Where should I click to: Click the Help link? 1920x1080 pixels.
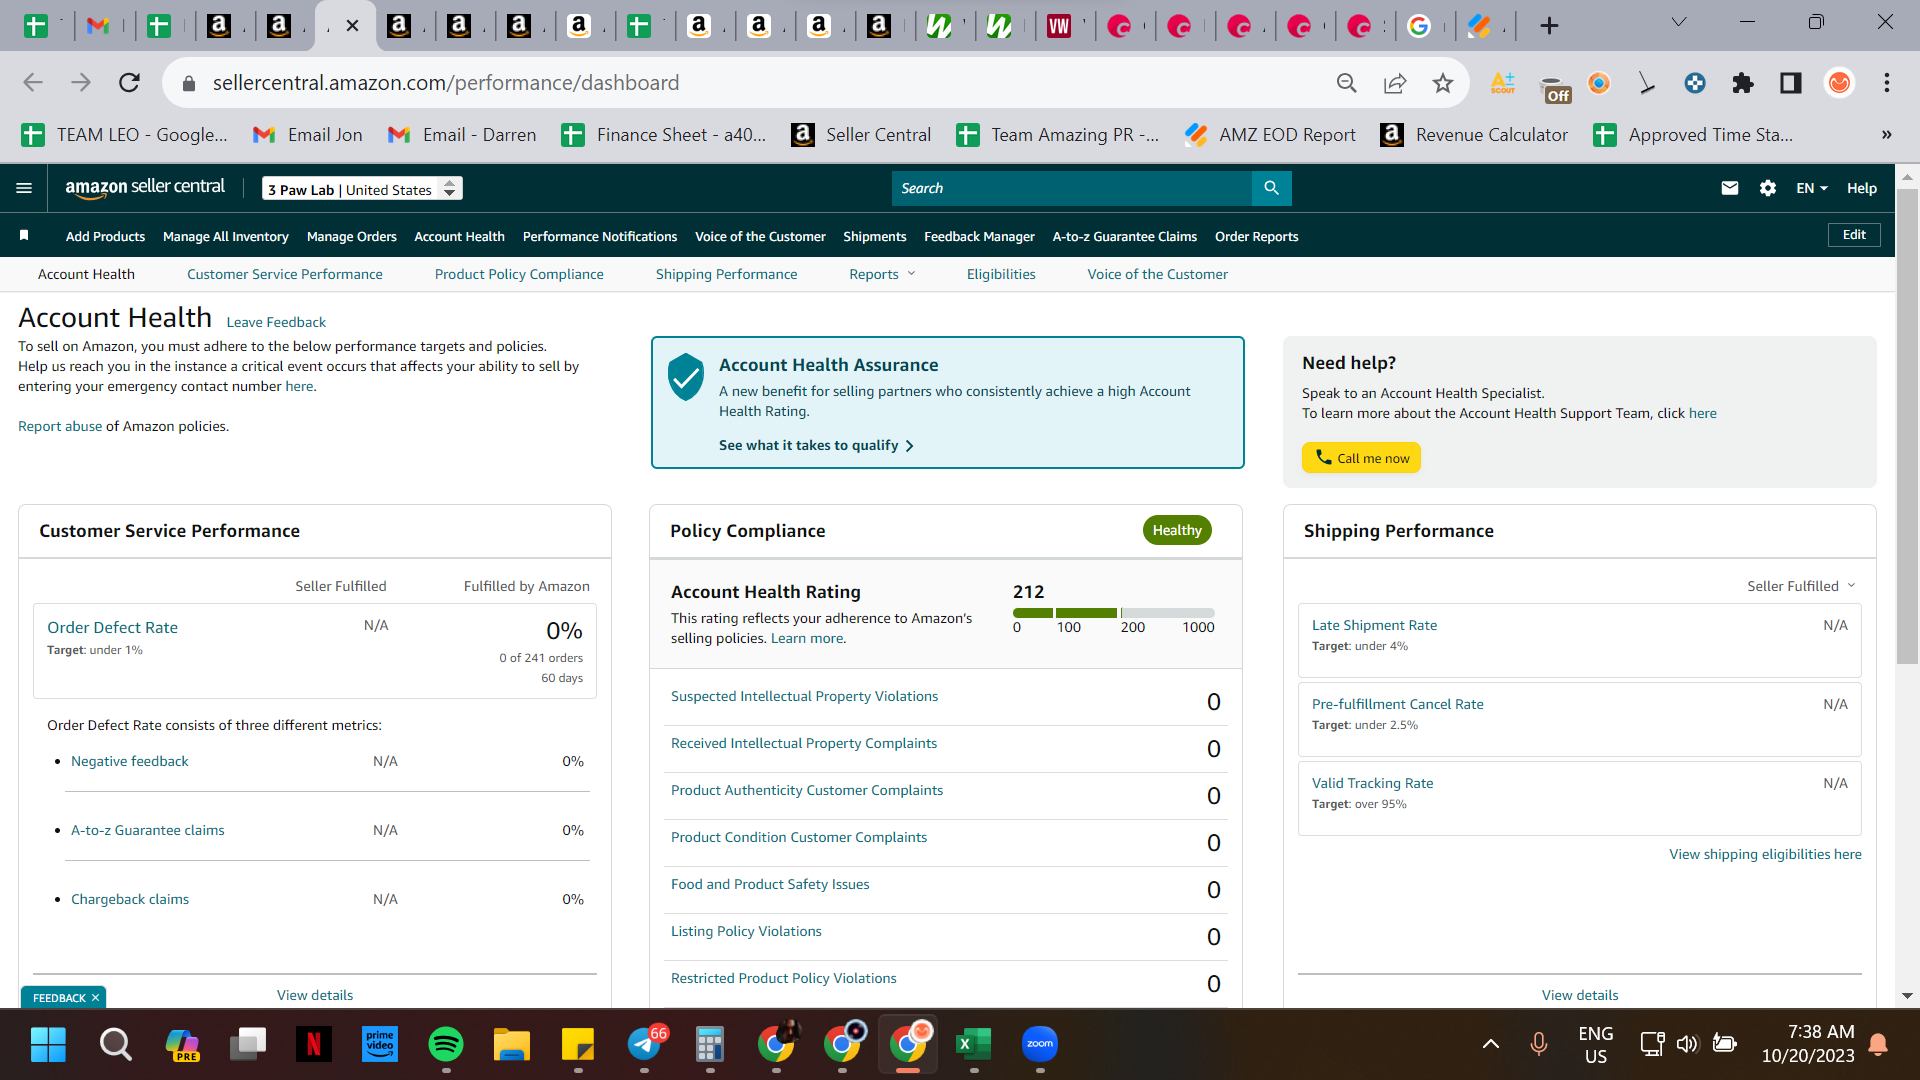tap(1861, 188)
